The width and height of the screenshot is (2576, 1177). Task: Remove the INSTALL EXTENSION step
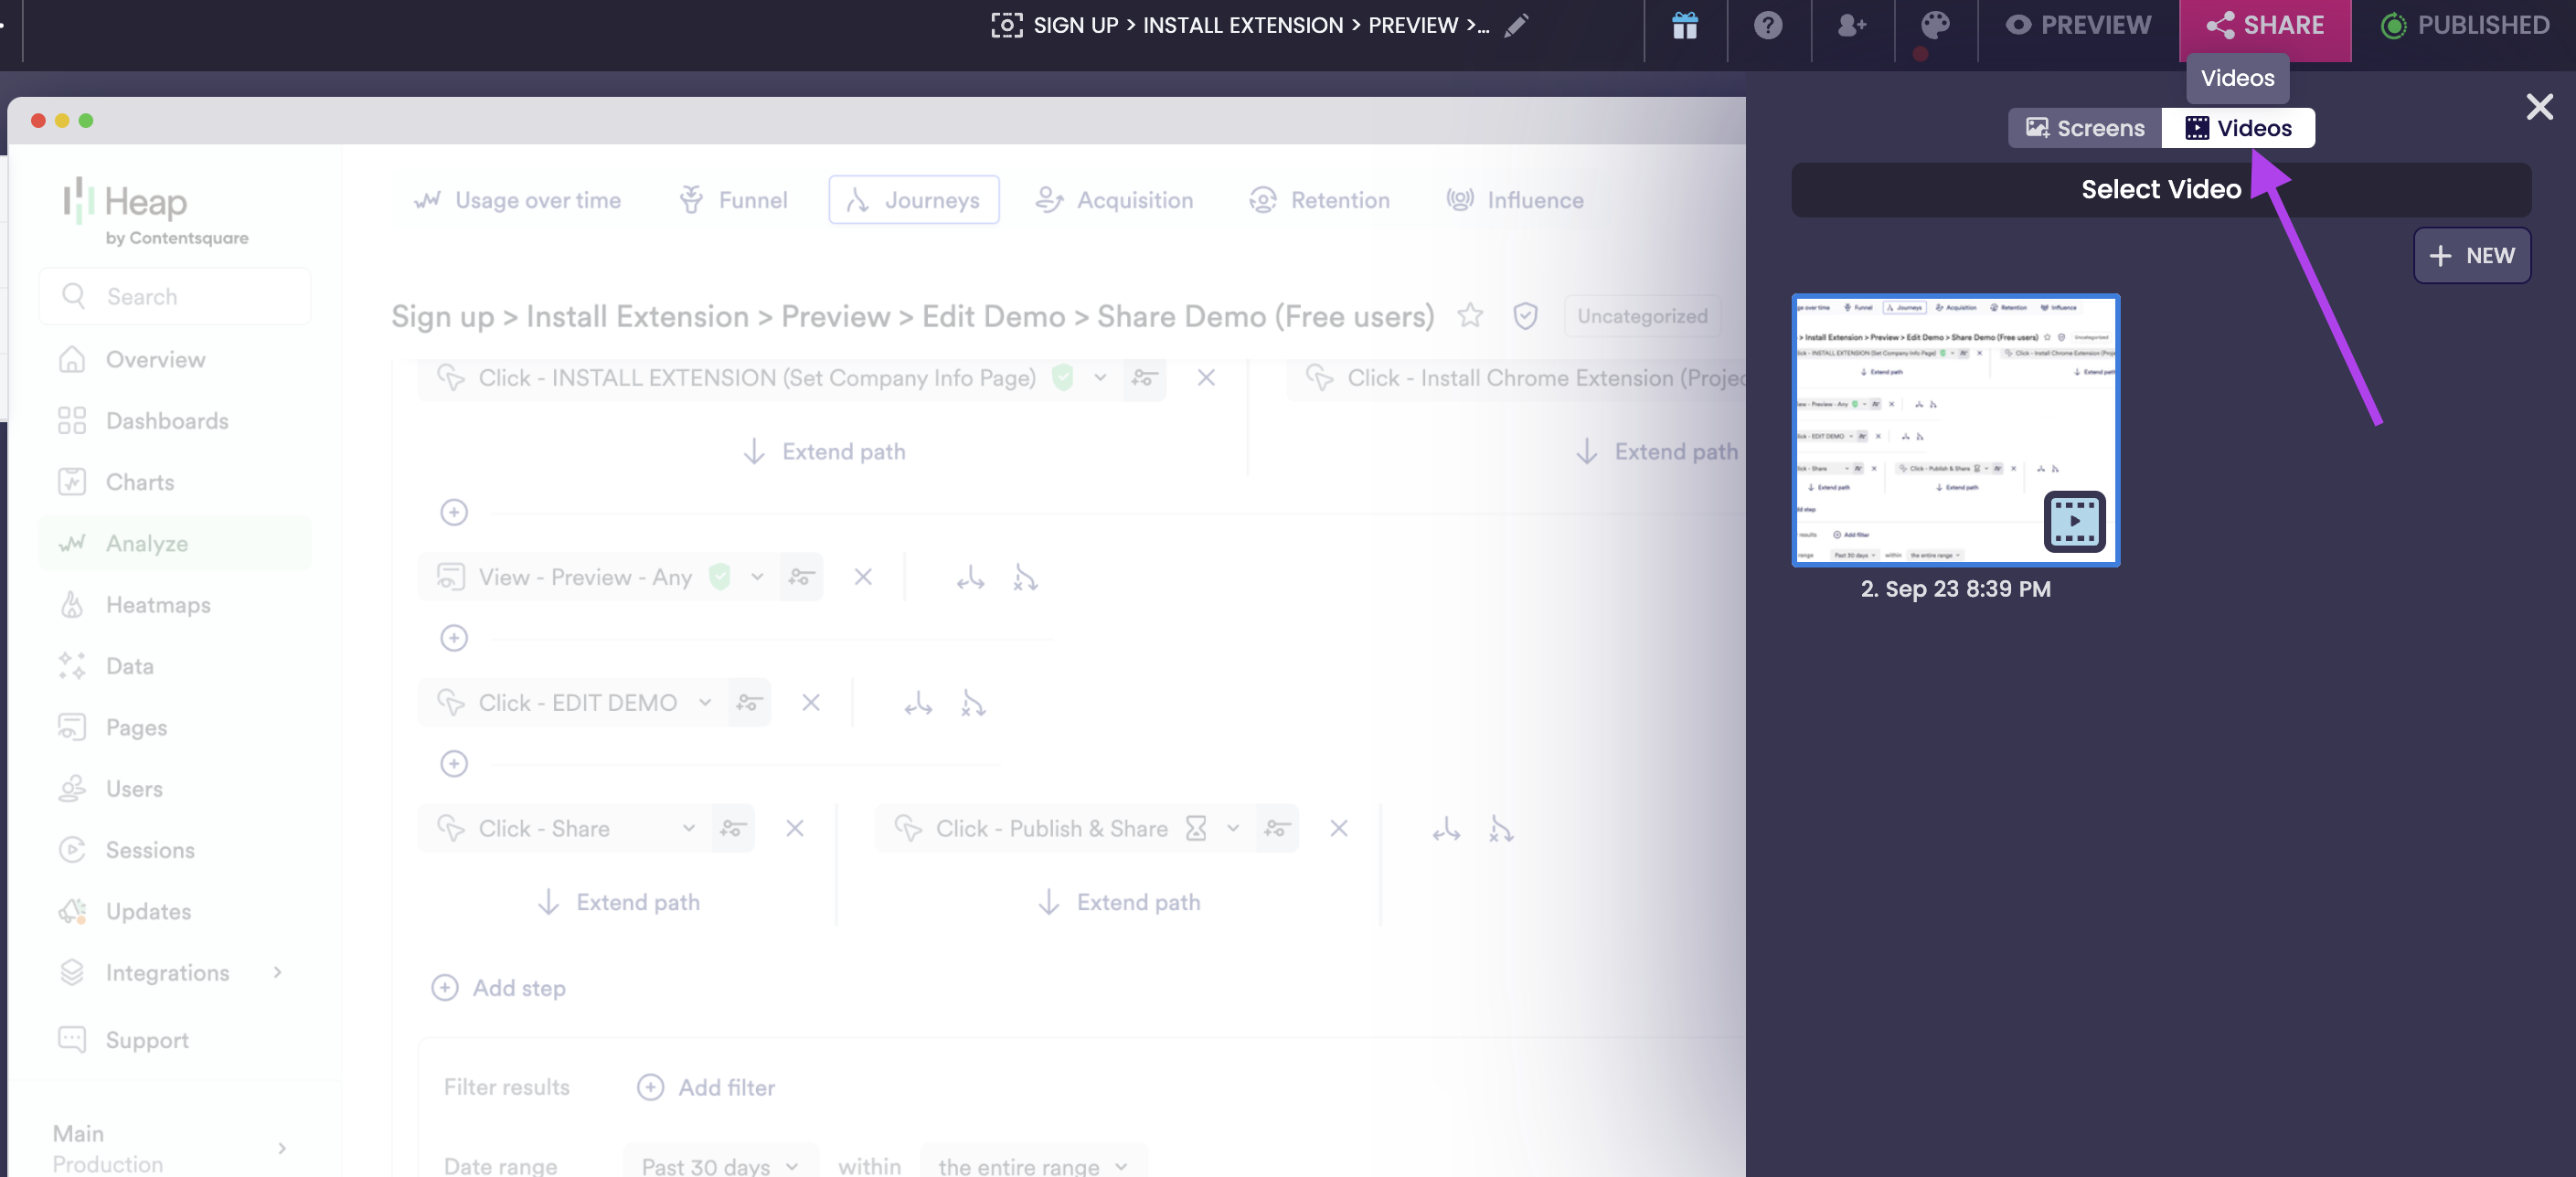pos(1206,378)
